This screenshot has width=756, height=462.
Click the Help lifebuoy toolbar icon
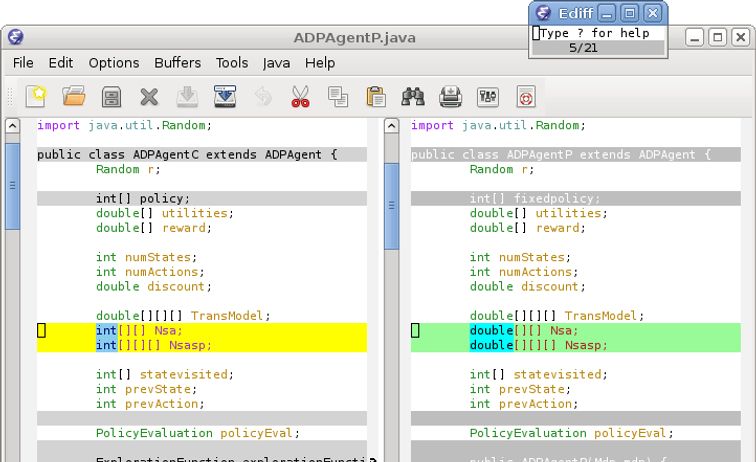click(526, 97)
